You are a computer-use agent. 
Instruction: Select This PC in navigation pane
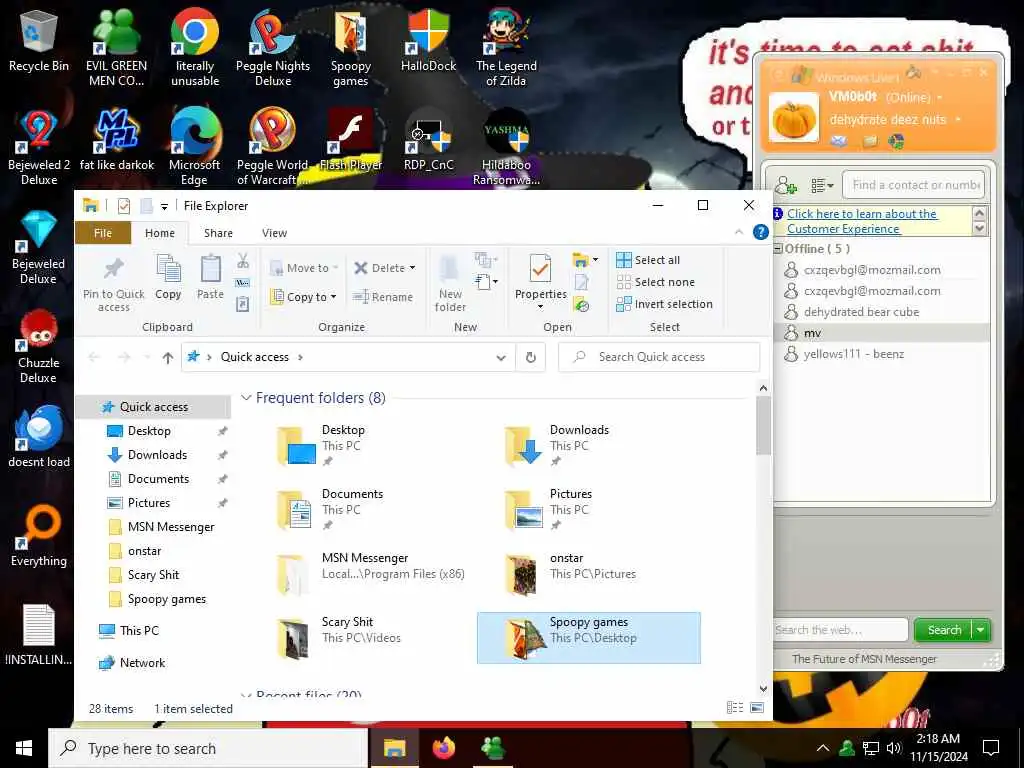pyautogui.click(x=138, y=631)
